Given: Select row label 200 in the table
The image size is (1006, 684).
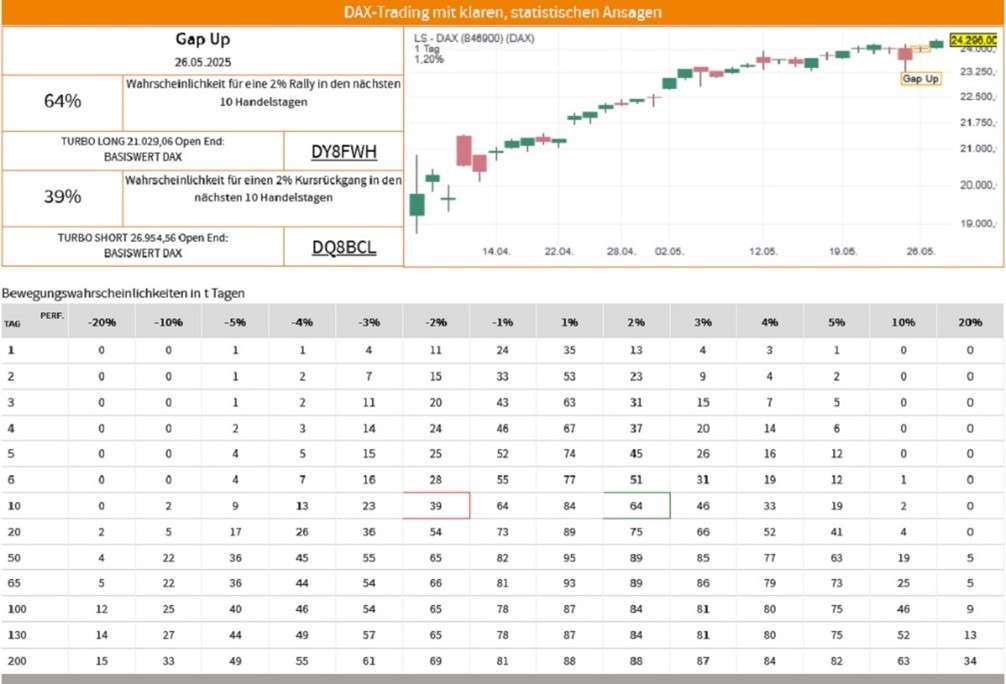Looking at the screenshot, I should click(x=17, y=661).
